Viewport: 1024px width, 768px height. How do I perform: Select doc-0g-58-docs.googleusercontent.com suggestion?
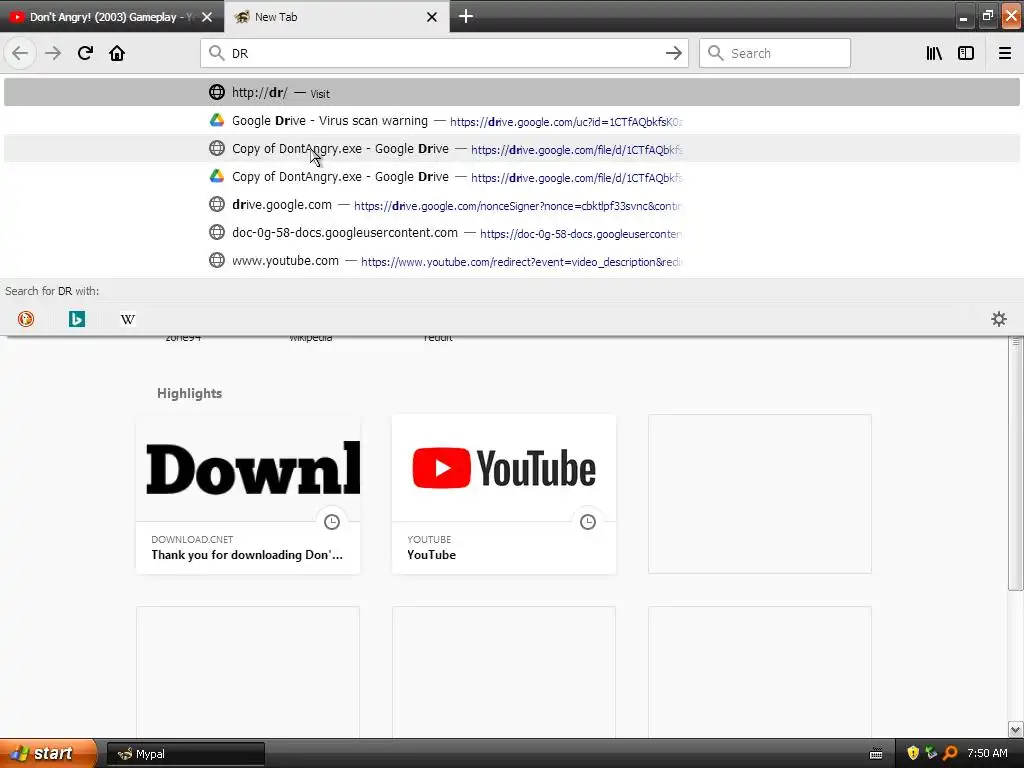click(x=512, y=233)
